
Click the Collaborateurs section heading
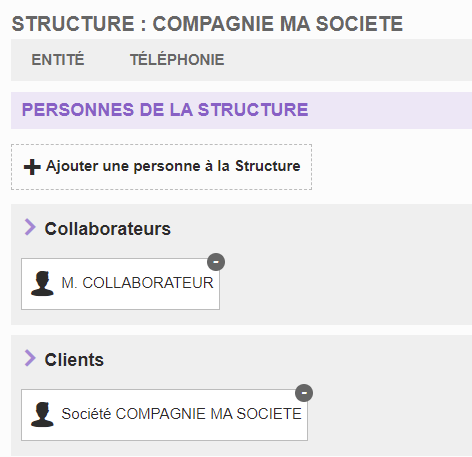tap(108, 229)
